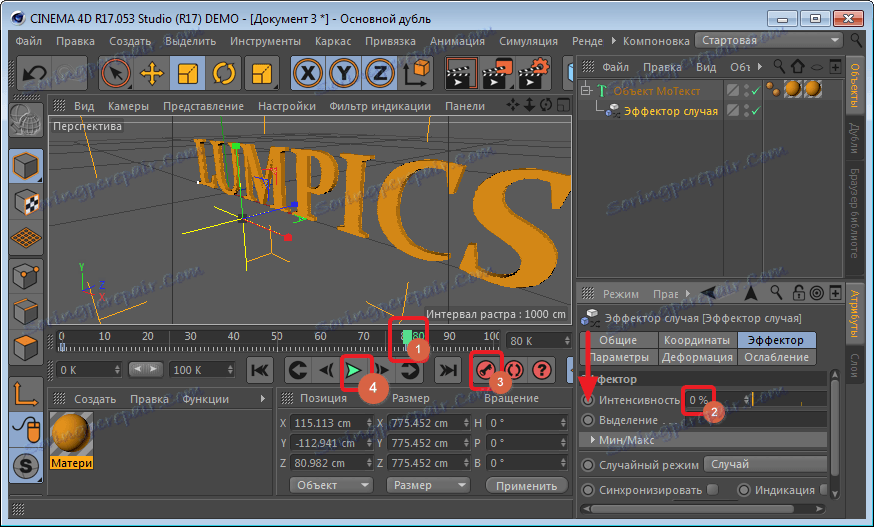Image resolution: width=874 pixels, height=527 pixels.
Task: Click Применить button
Action: pos(526,486)
